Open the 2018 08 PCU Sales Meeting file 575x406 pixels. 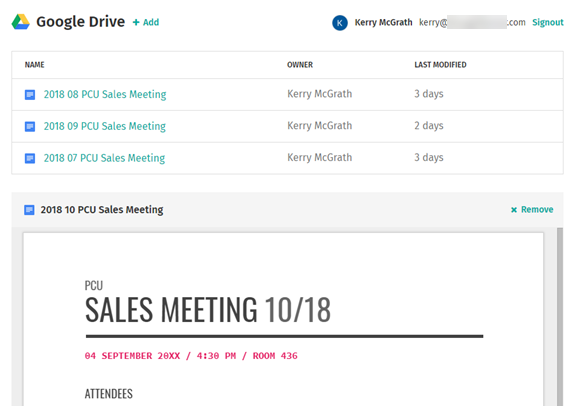coord(105,95)
